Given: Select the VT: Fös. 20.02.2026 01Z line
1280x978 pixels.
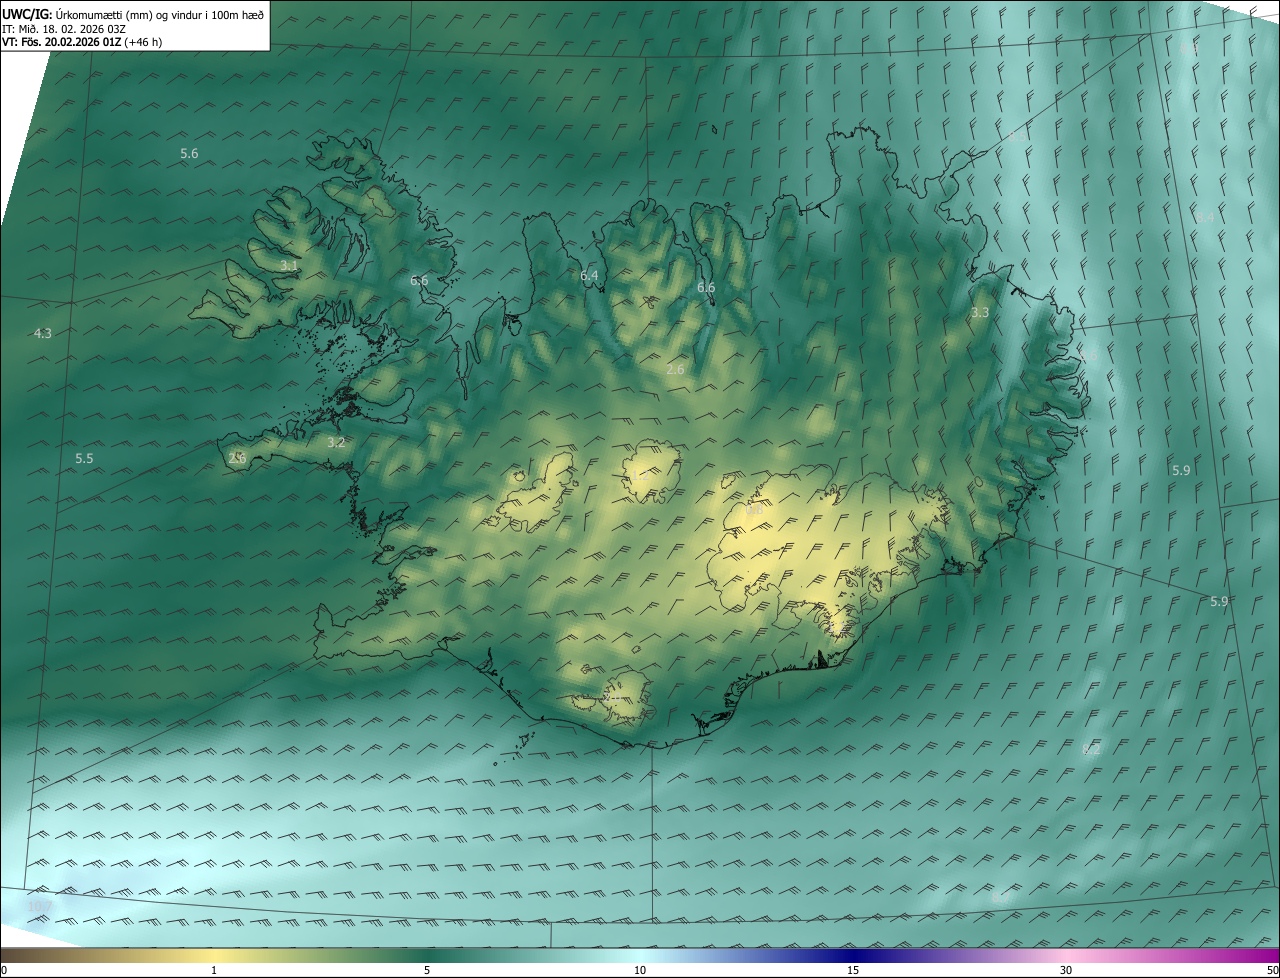Looking at the screenshot, I should coord(82,42).
